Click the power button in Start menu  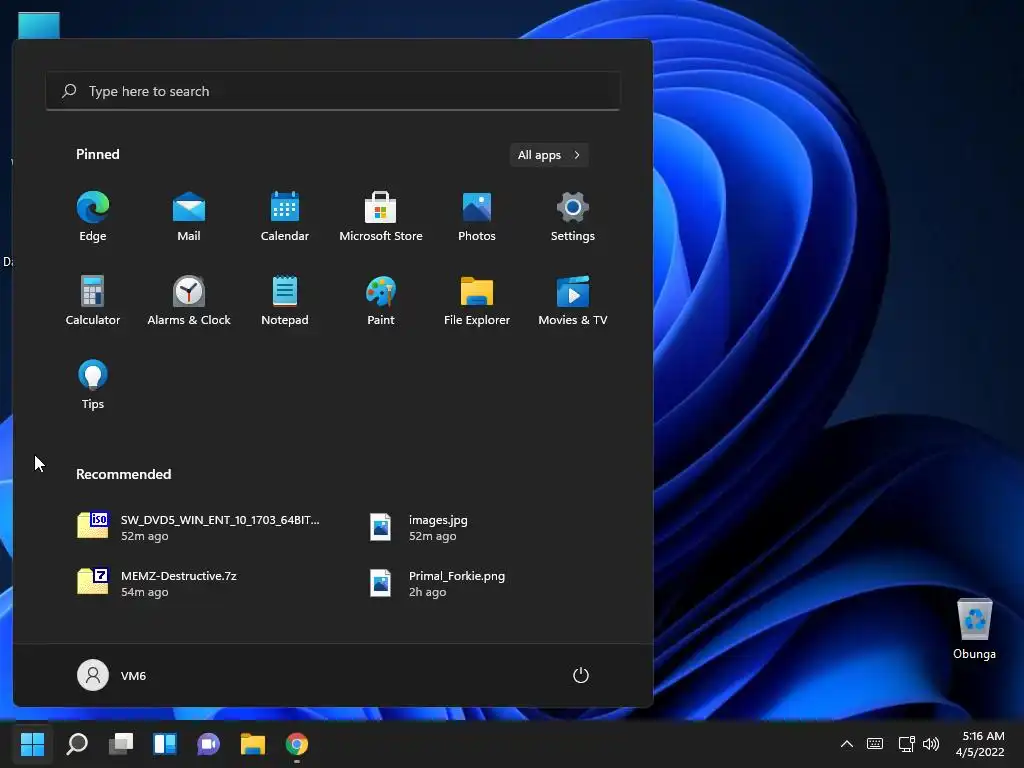pos(581,675)
